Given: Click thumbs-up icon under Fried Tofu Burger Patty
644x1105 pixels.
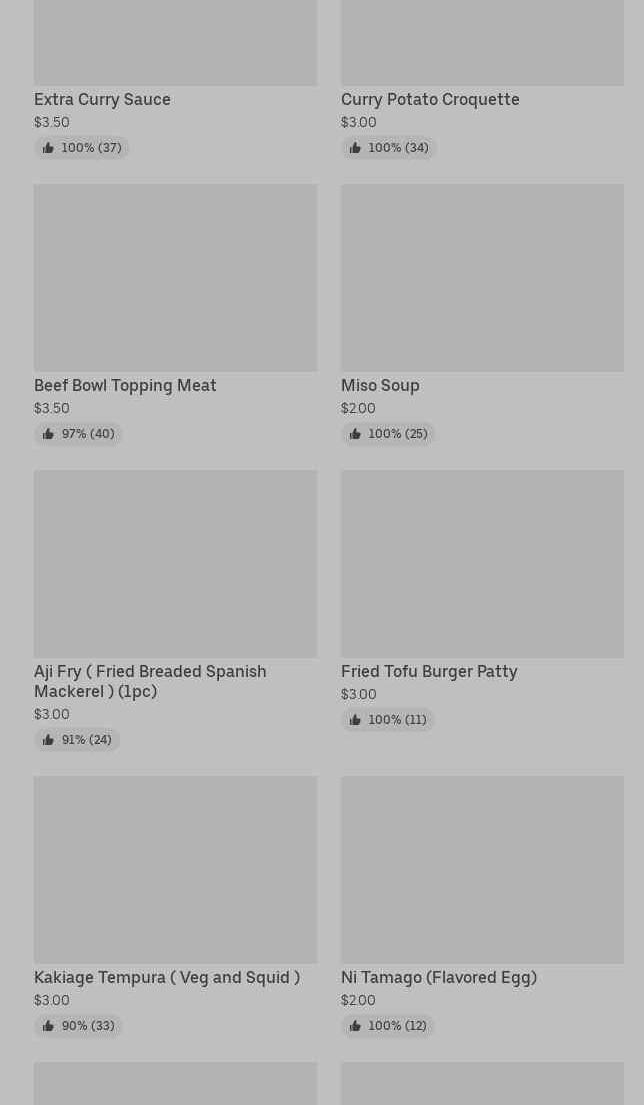Looking at the screenshot, I should pyautogui.click(x=355, y=720).
